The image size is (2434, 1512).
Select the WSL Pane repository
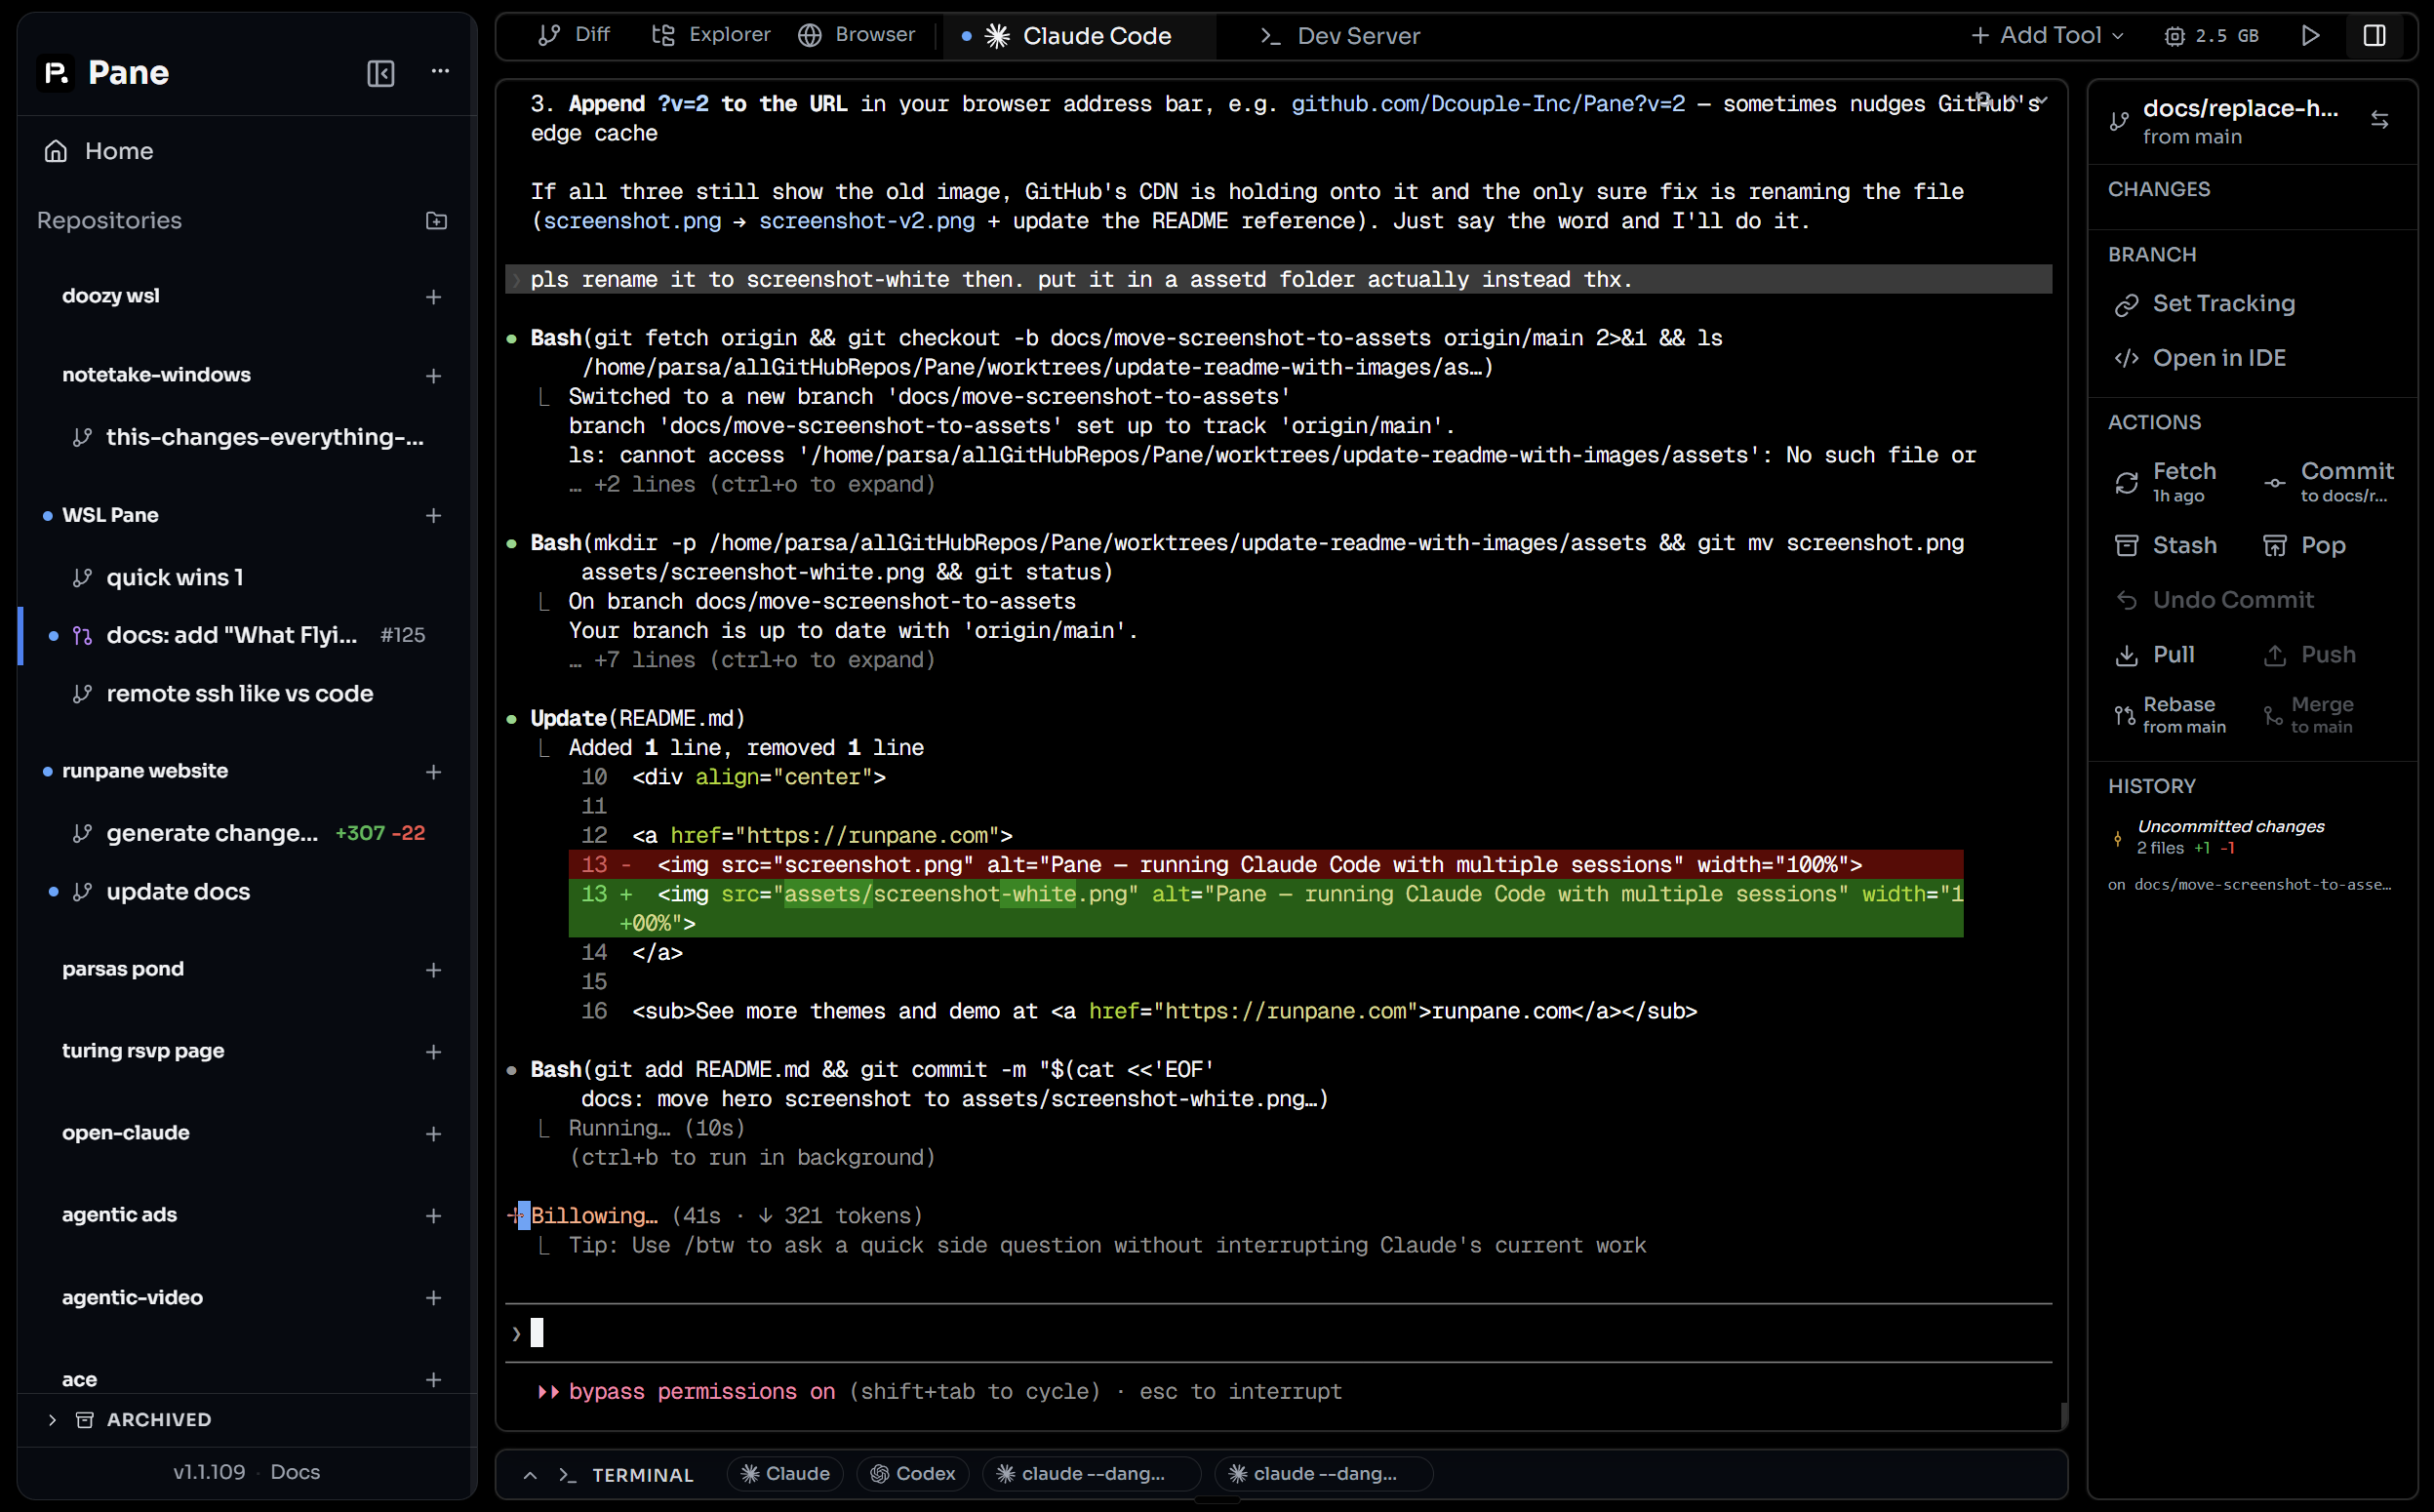point(110,515)
